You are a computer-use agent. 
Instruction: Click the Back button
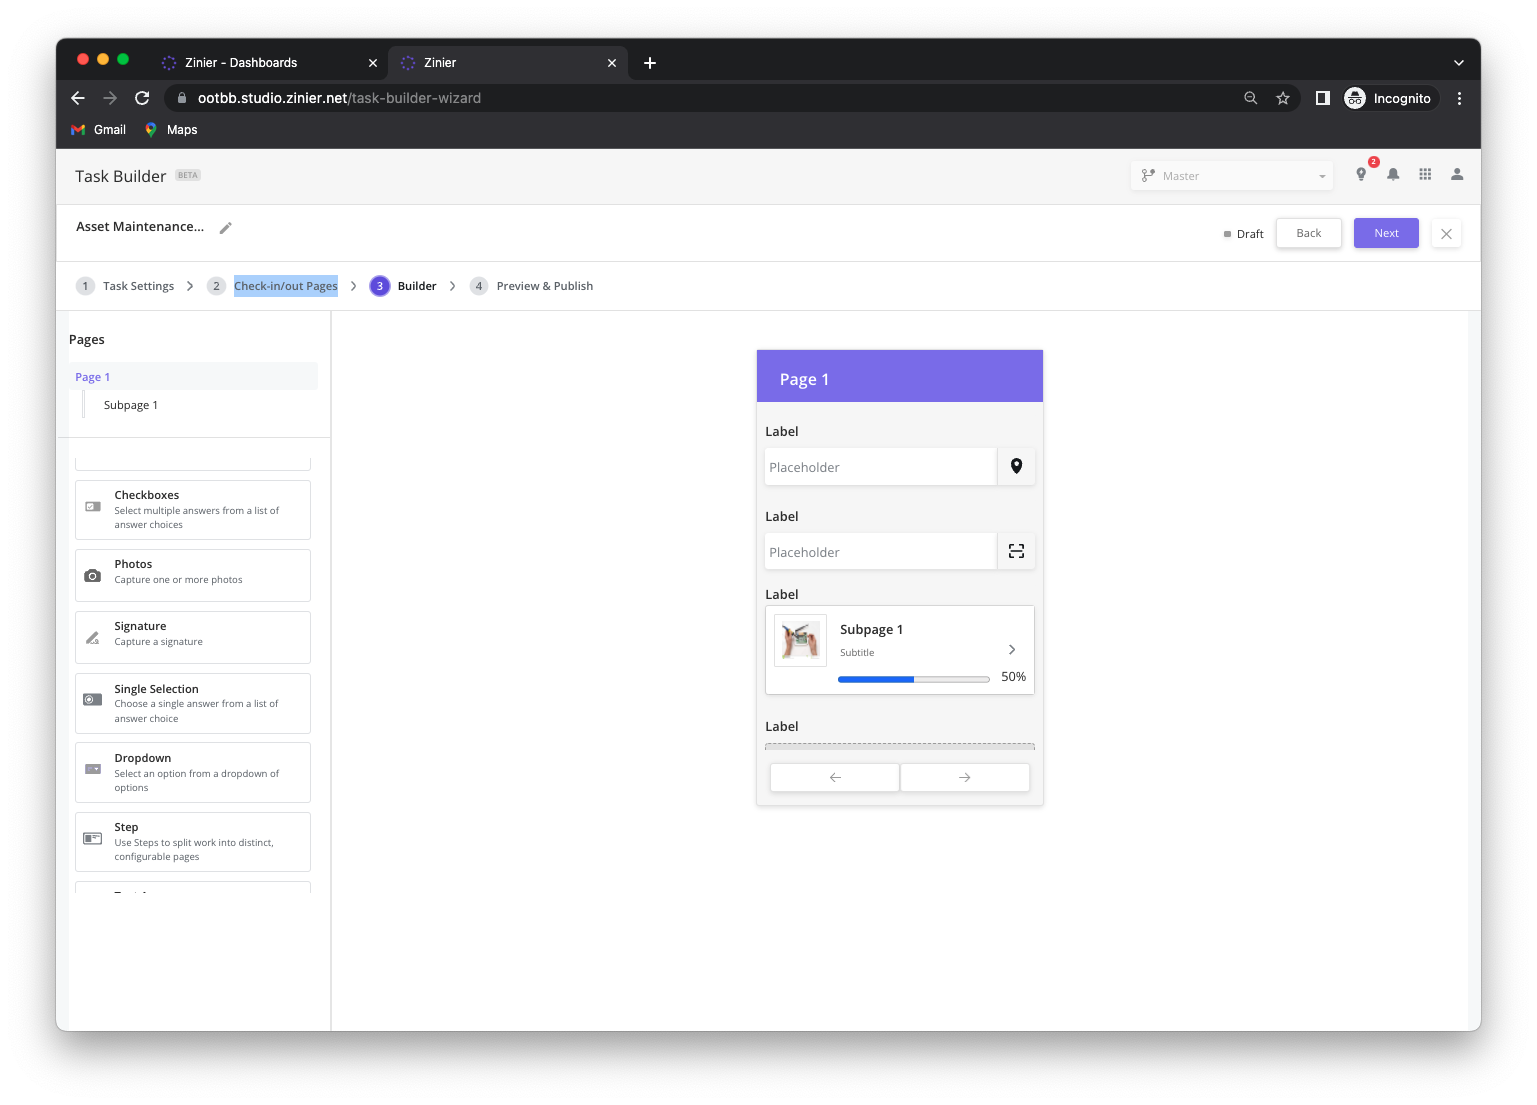1309,233
